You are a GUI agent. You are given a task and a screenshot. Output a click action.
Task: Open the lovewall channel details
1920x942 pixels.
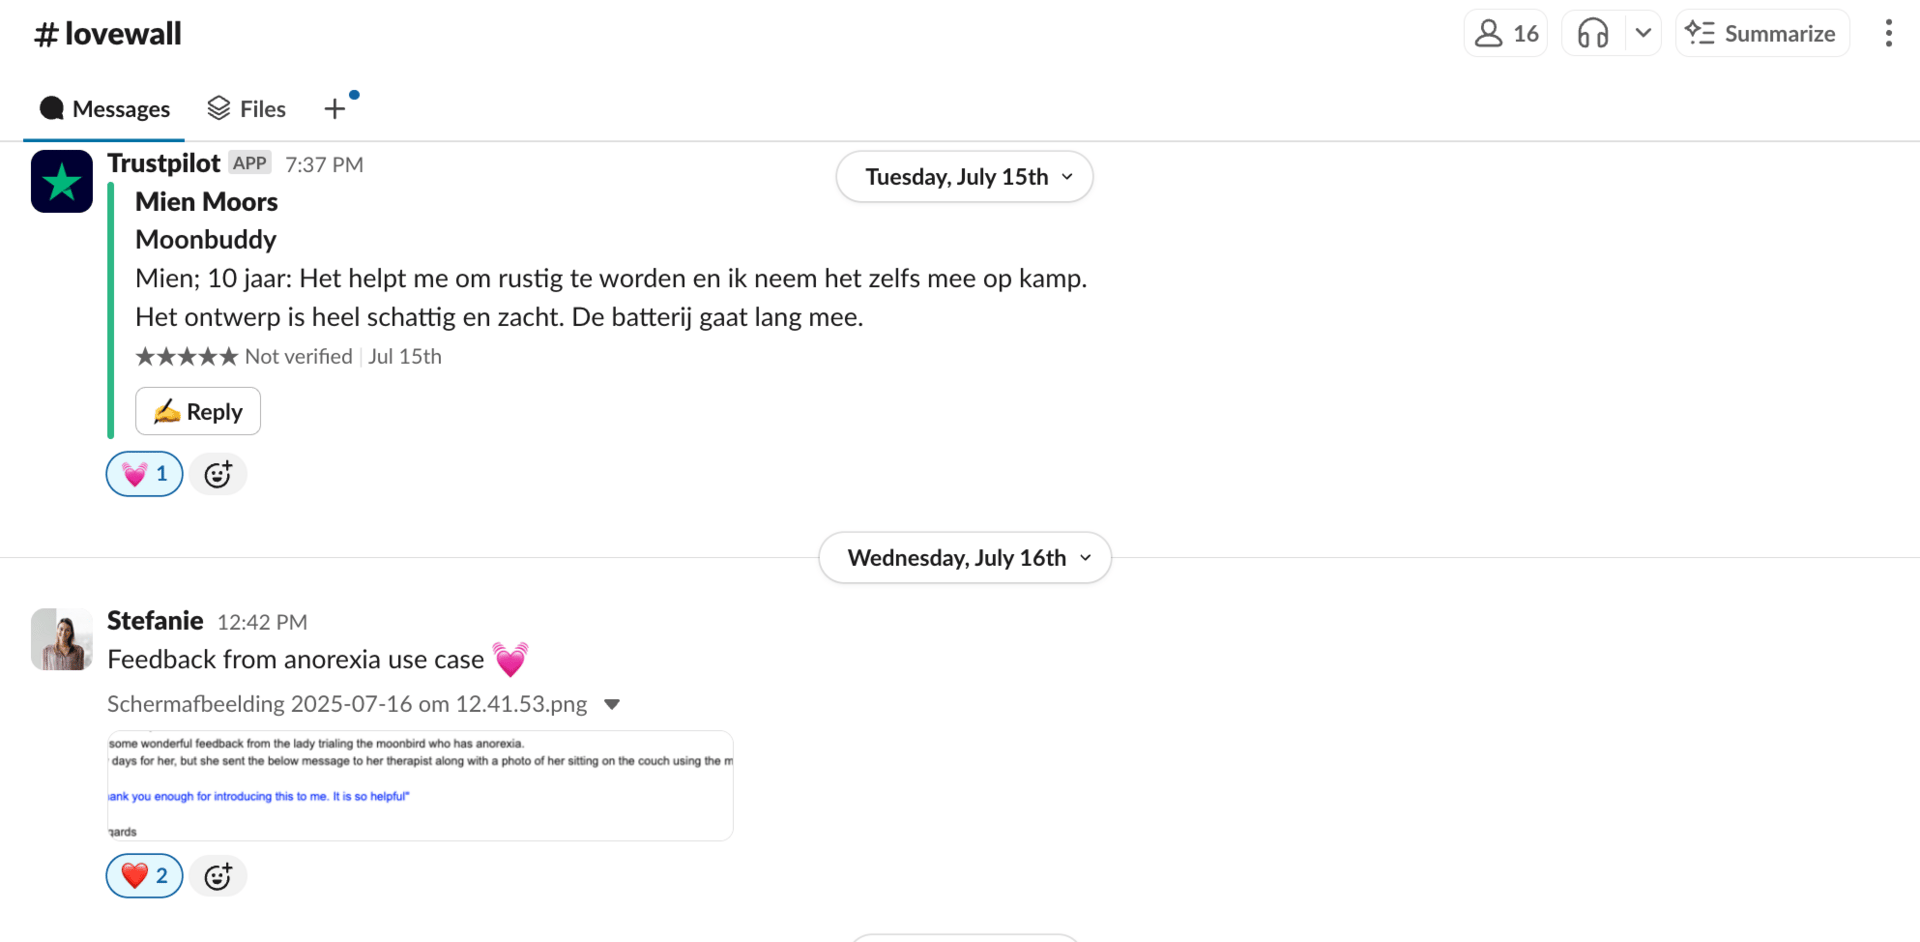tap(108, 34)
